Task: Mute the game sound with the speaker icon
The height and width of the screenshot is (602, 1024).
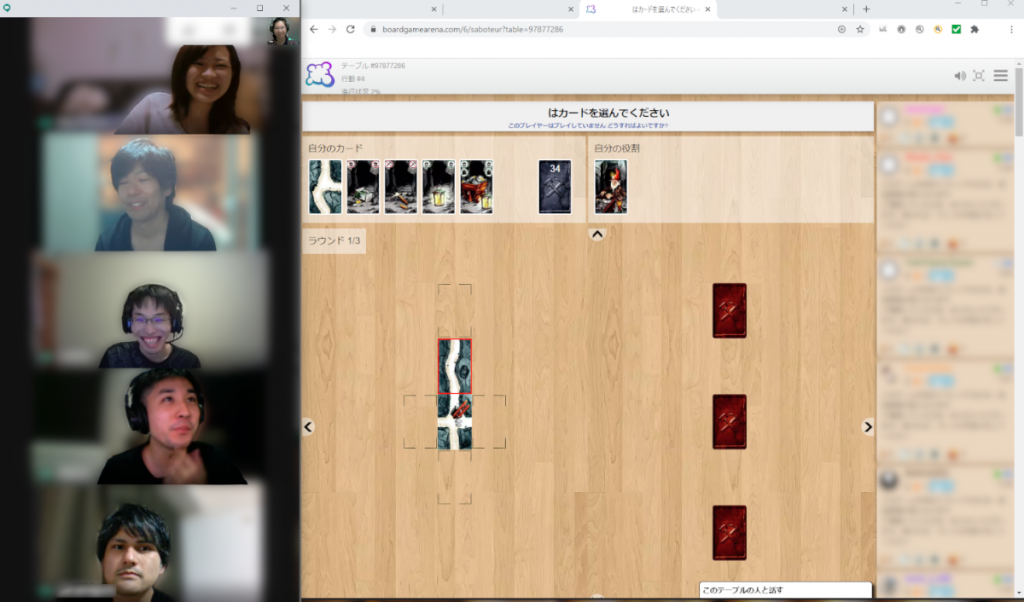Action: click(960, 76)
